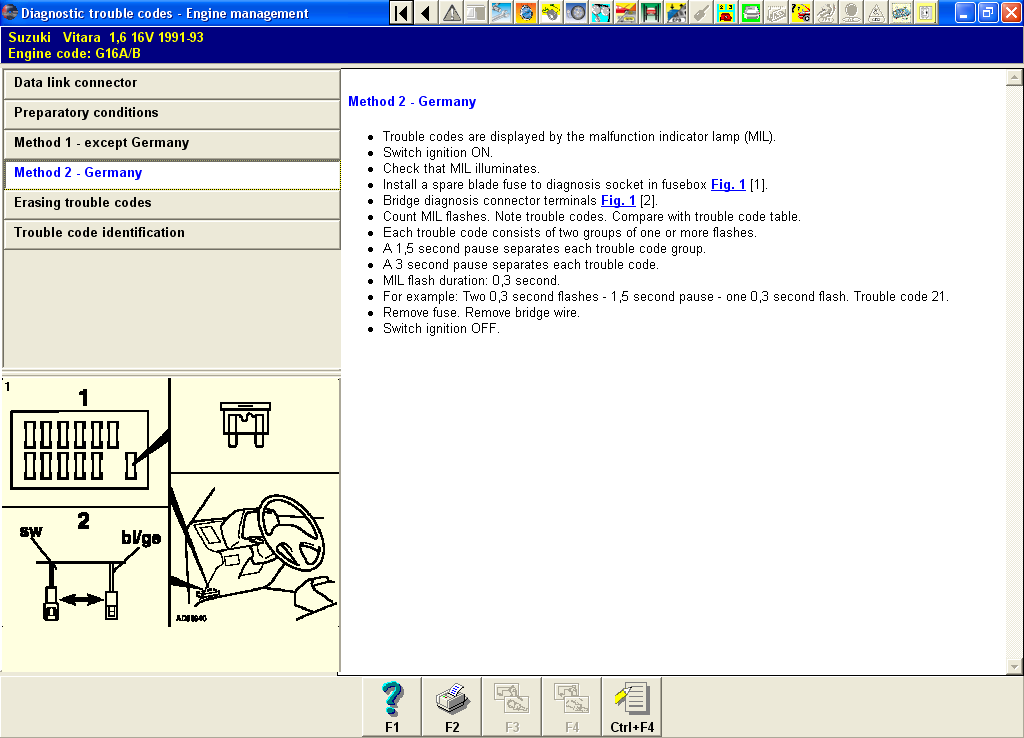Click the 'Count MIL flashes' instruction line
The width and height of the screenshot is (1024, 738).
[592, 217]
